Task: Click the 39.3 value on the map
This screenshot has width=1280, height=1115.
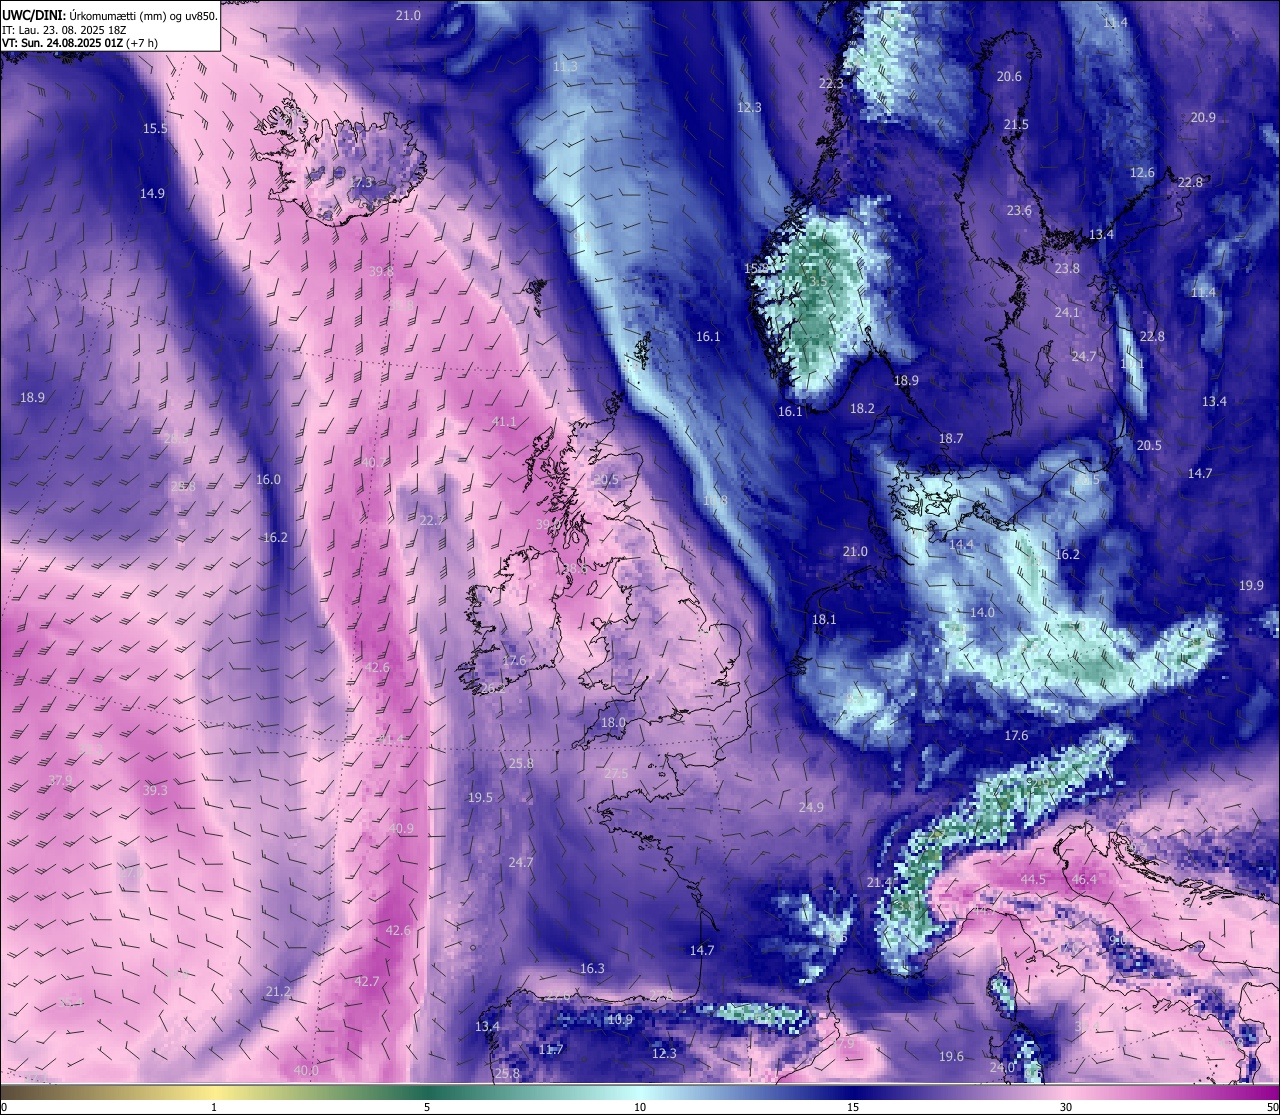Action: 155,790
